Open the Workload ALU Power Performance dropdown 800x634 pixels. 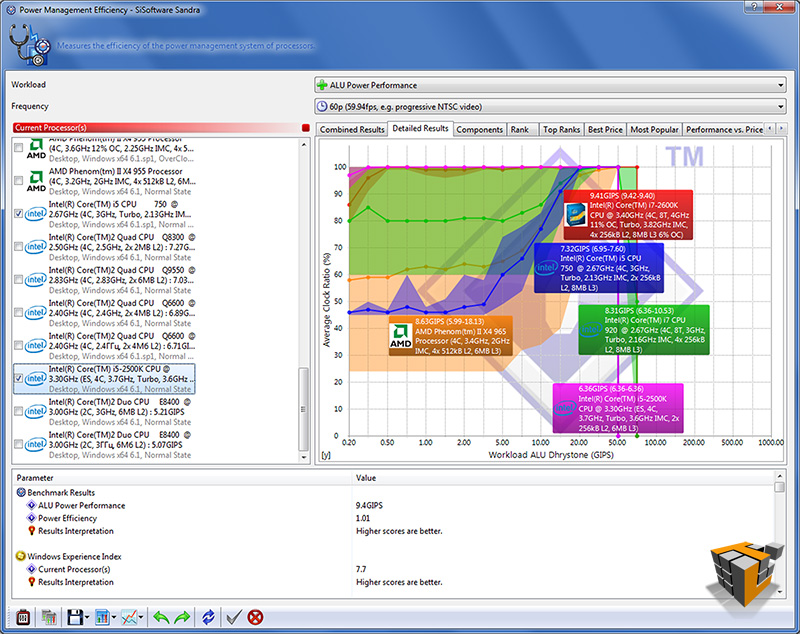click(x=550, y=85)
